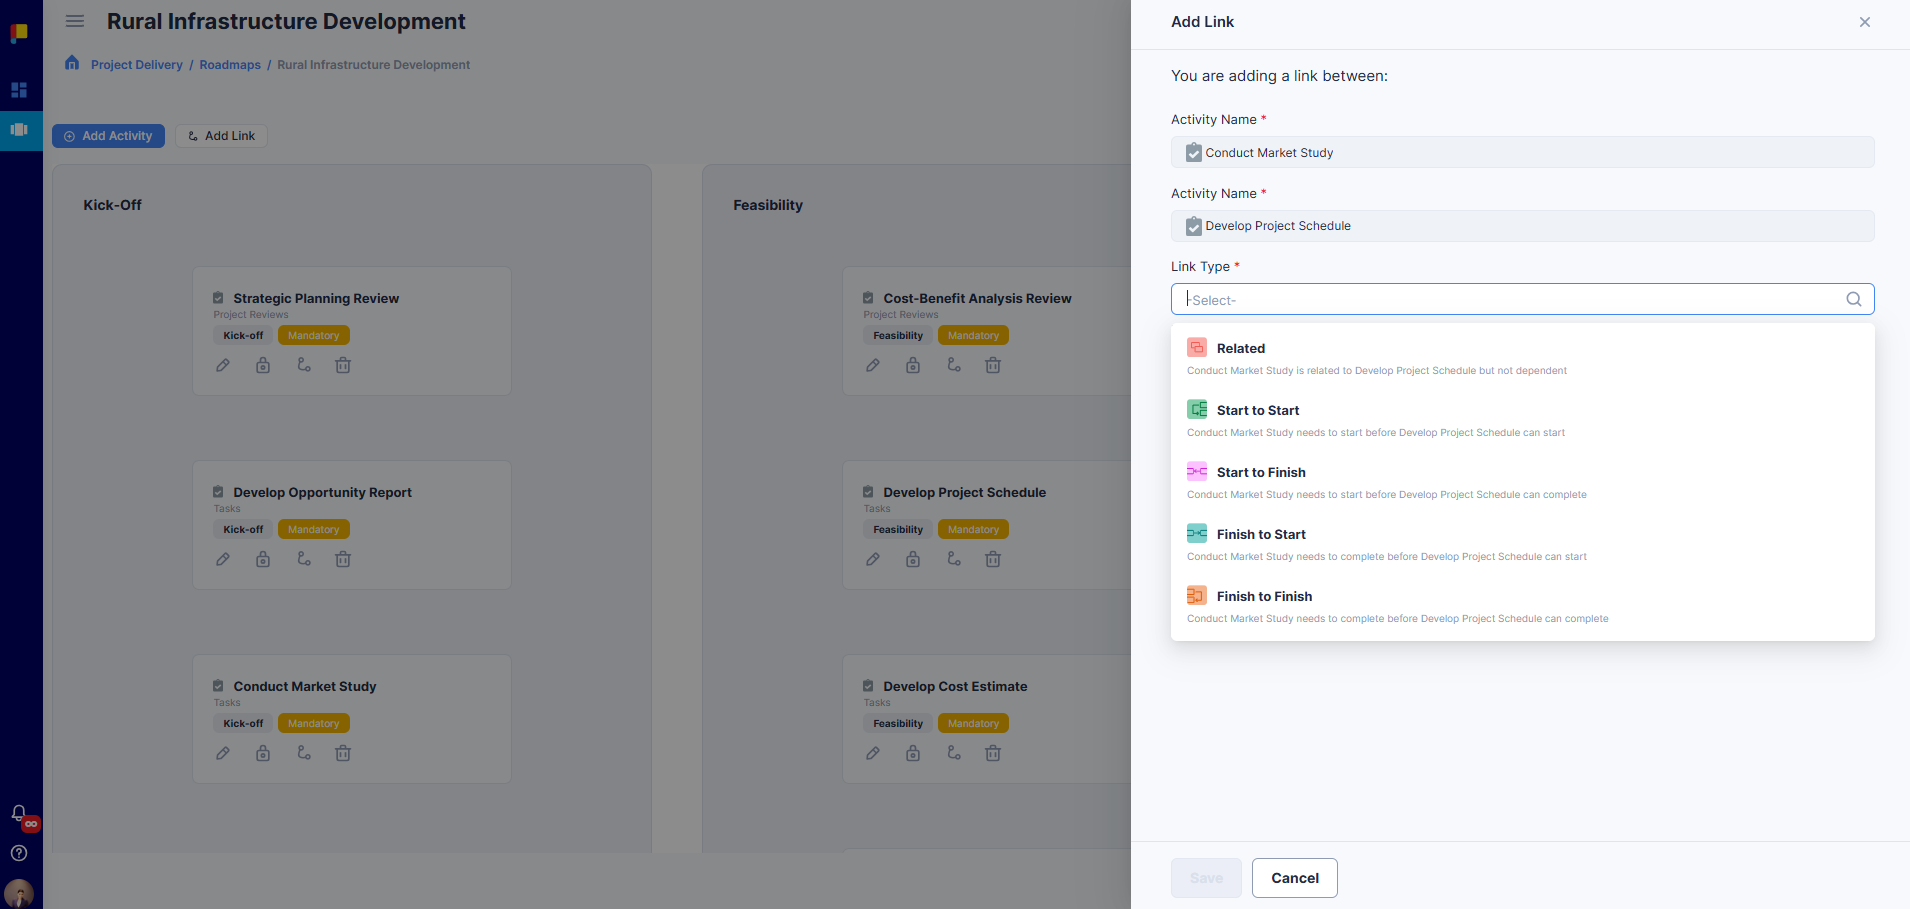The width and height of the screenshot is (1910, 909).
Task: Delete the Develop Project Schedule activity
Action: point(993,560)
